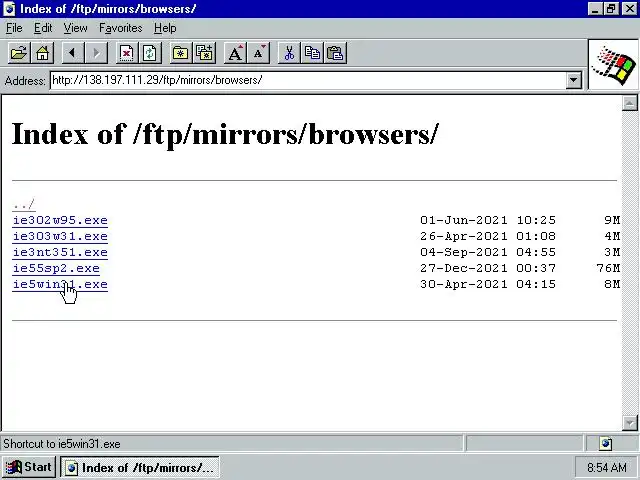This screenshot has width=640, height=480.
Task: Download ie55sp2.exe link
Action: tap(56, 268)
